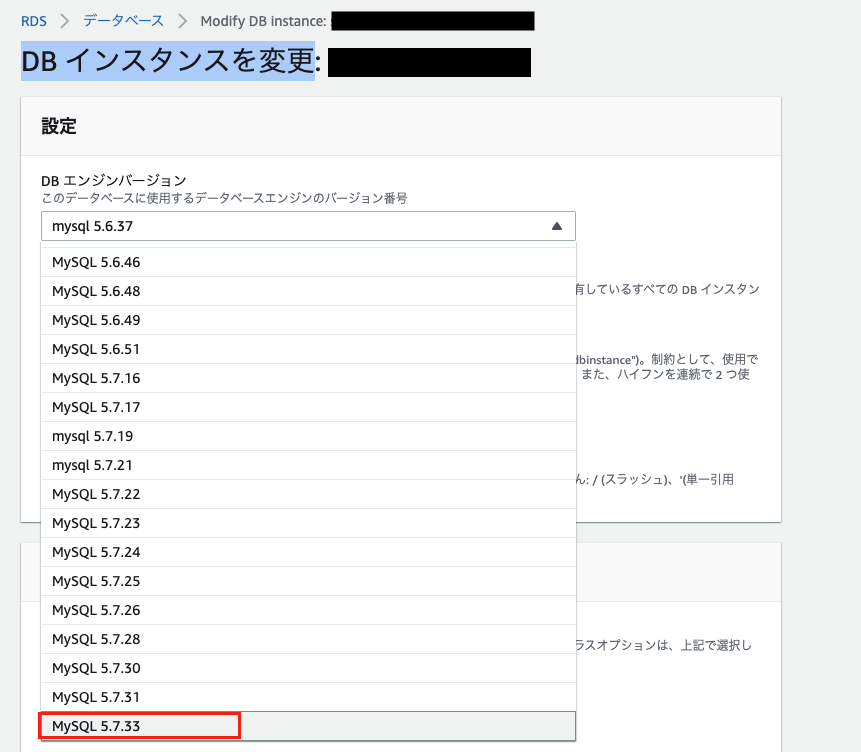Open the データベース breadcrumb link
The height and width of the screenshot is (752, 861).
(124, 21)
